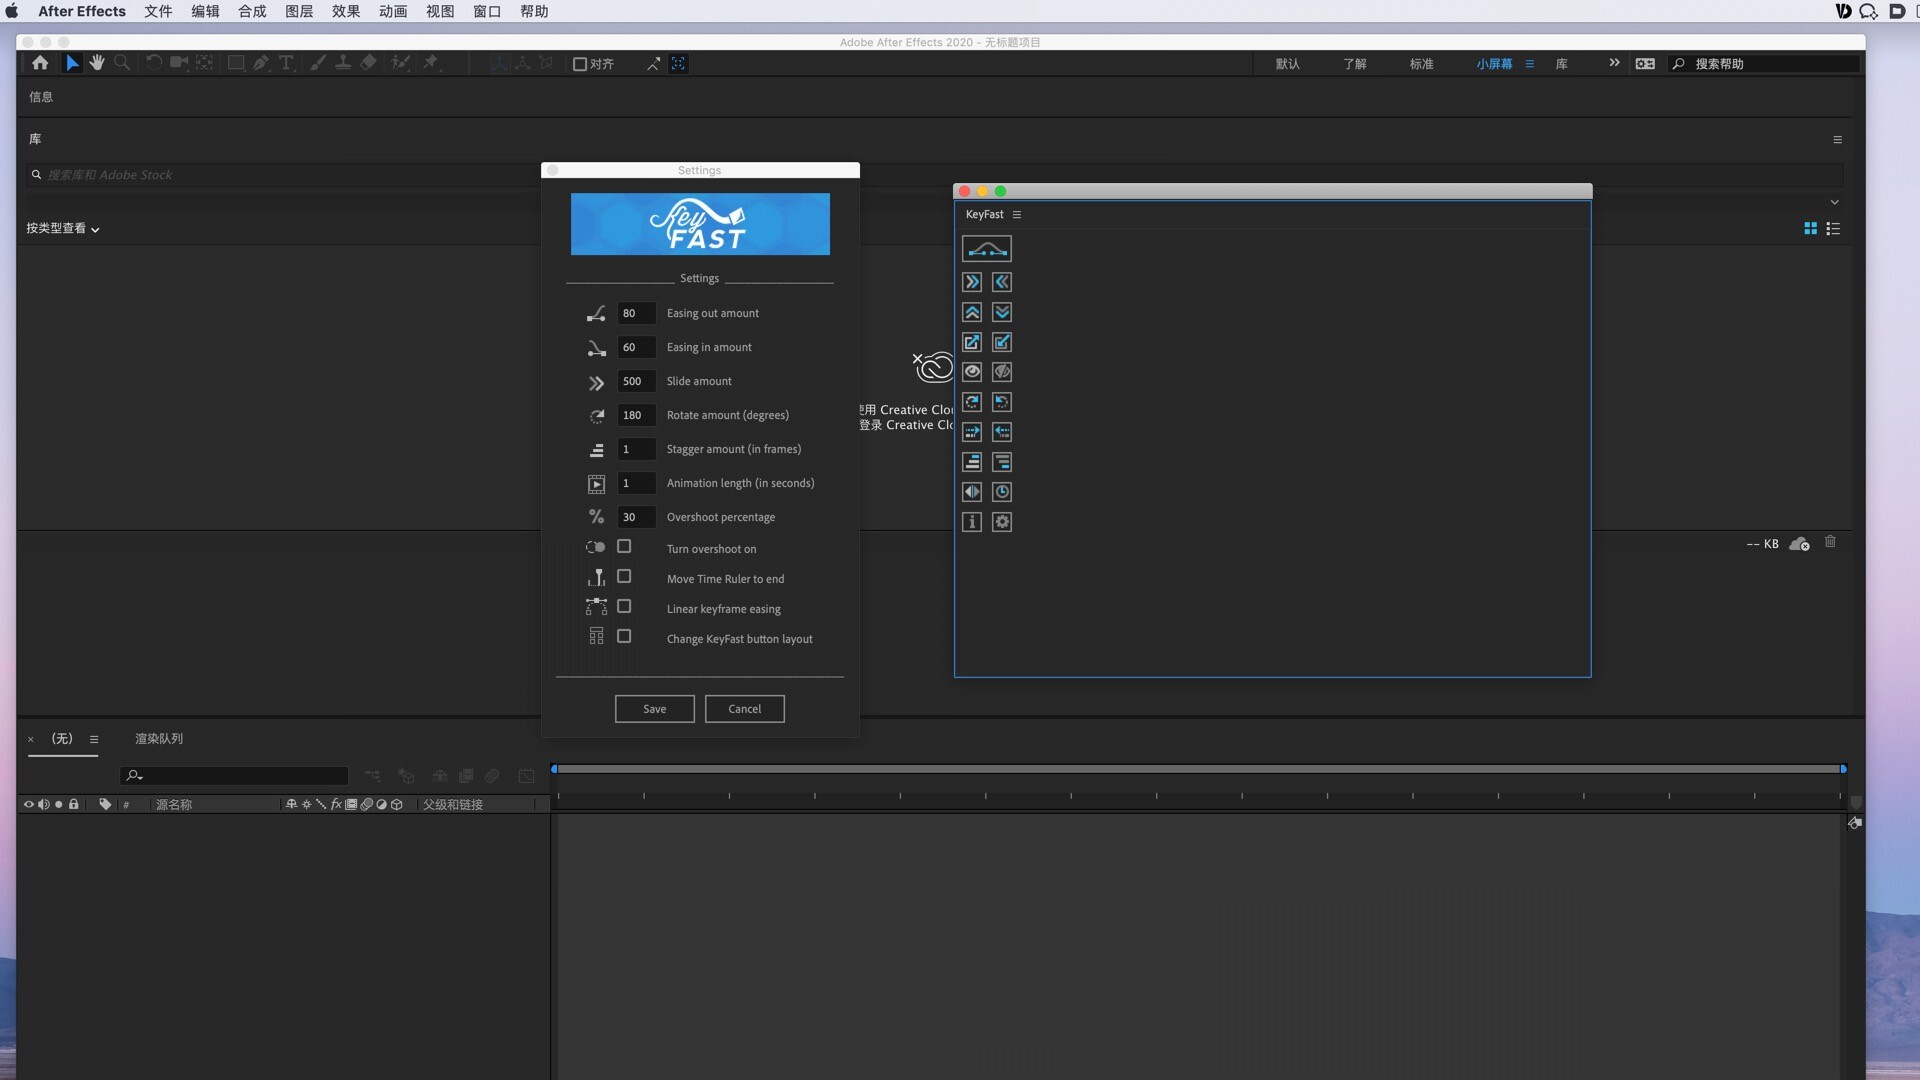Open the 库 panel options menu
This screenshot has width=1920, height=1080.
(1837, 140)
